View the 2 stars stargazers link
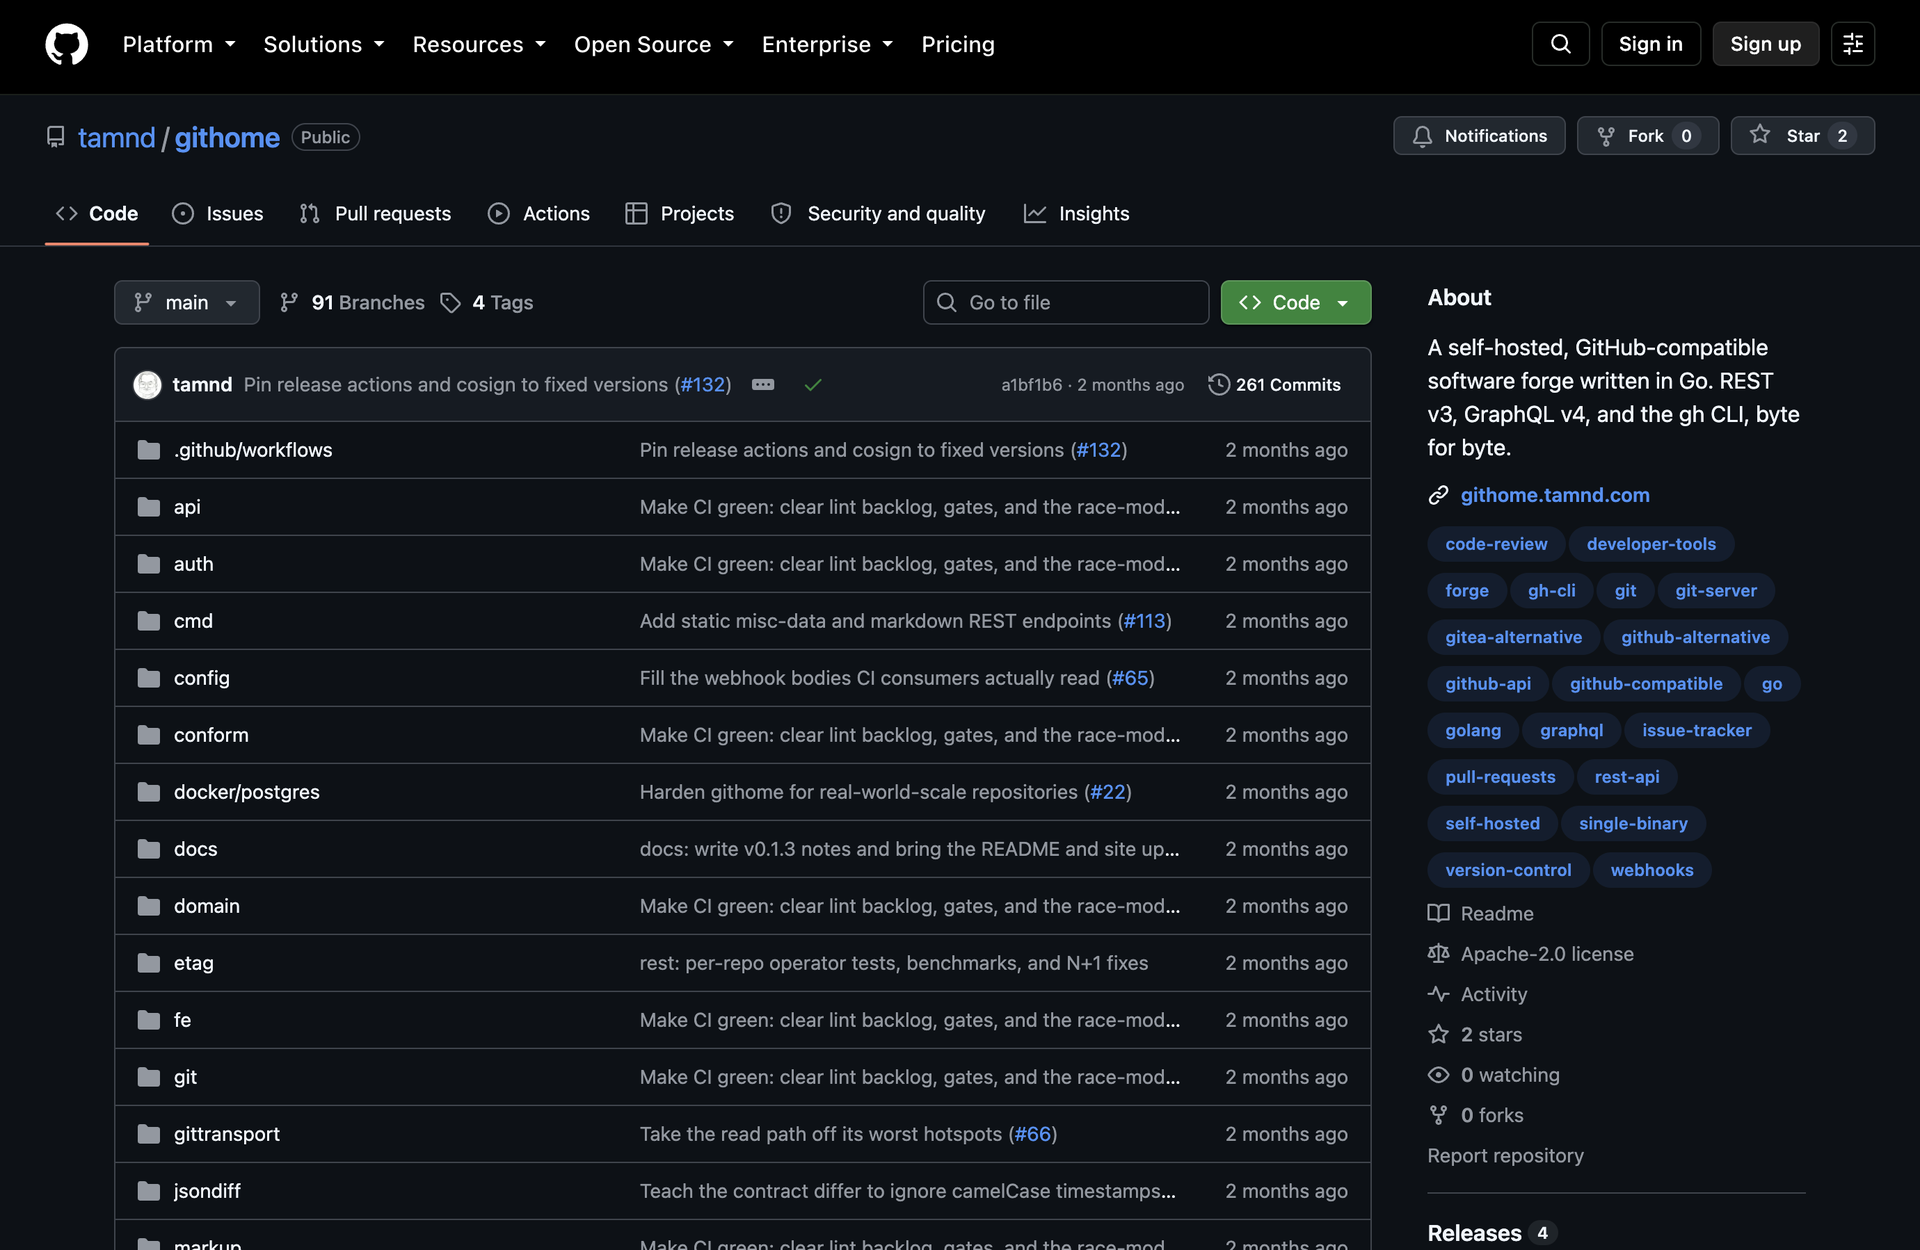The height and width of the screenshot is (1250, 1920). click(x=1491, y=1035)
